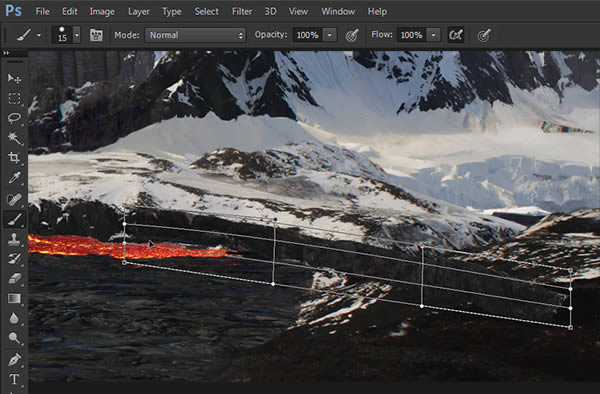Open the Mode Normal dropdown

(x=195, y=35)
